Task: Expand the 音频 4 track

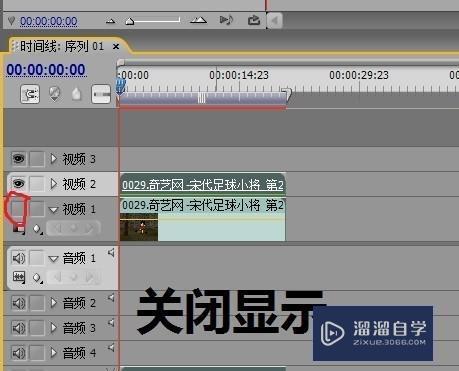Action: (x=53, y=353)
